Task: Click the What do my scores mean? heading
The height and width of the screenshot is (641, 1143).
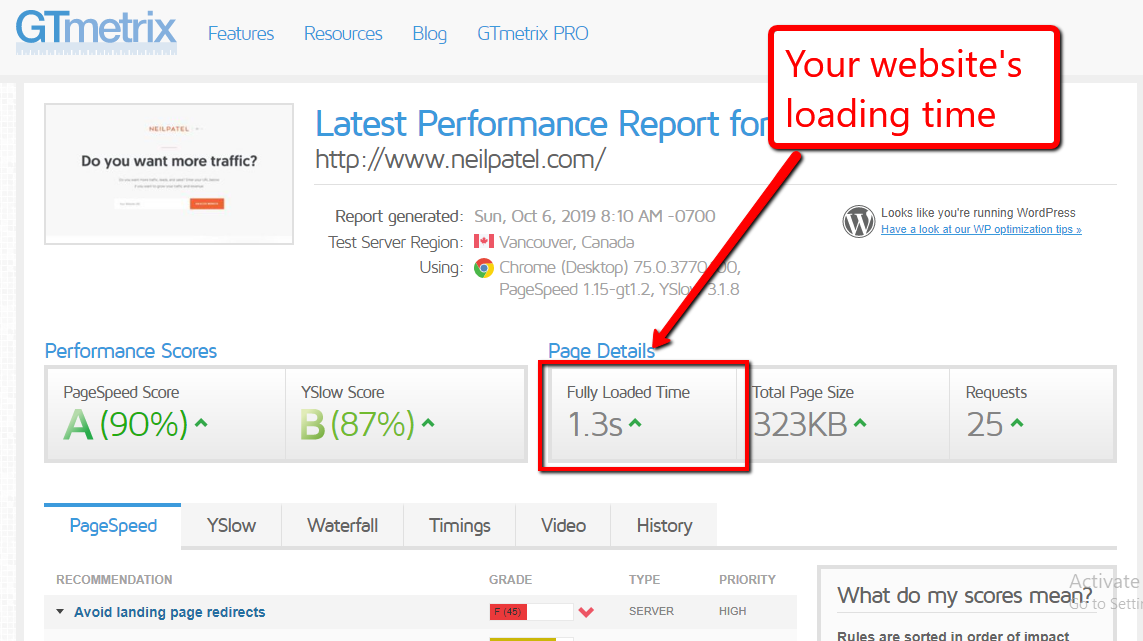Action: [964, 596]
